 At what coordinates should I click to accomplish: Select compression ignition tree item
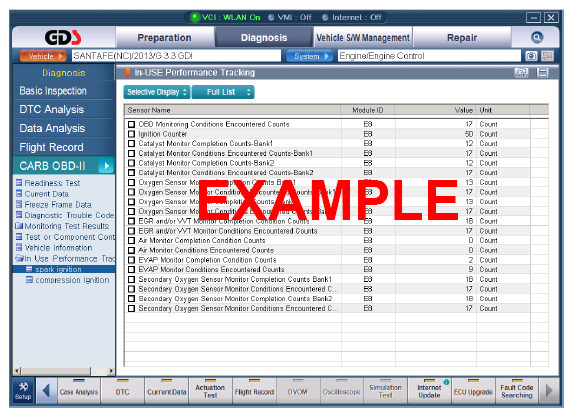point(72,280)
